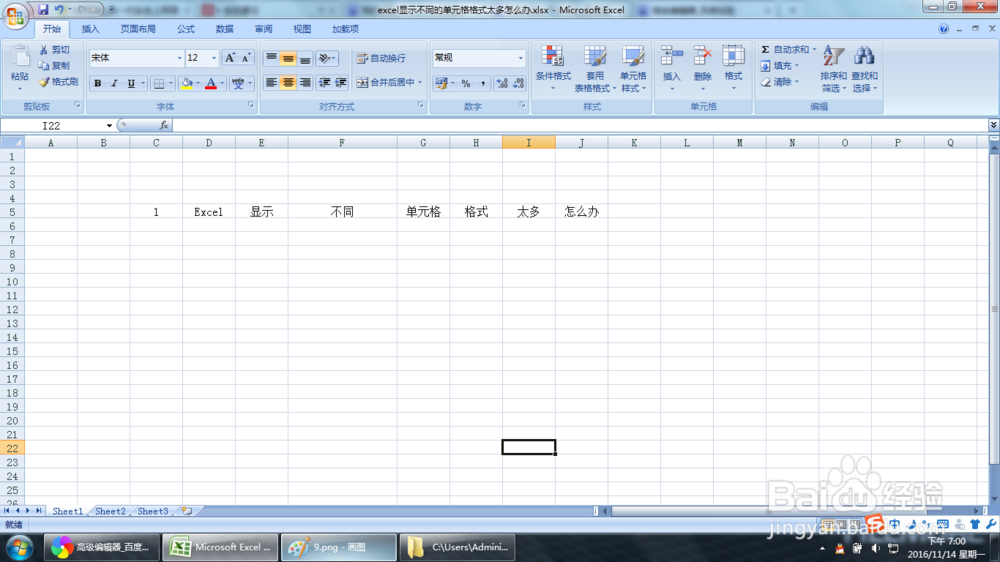Decrease font size with smaller A

click(x=246, y=58)
